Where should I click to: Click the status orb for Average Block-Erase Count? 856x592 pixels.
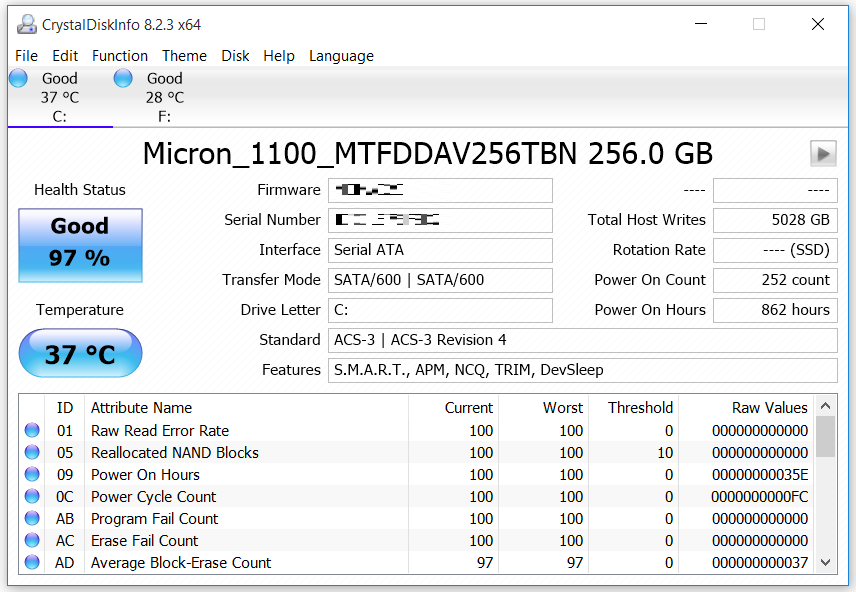point(32,562)
